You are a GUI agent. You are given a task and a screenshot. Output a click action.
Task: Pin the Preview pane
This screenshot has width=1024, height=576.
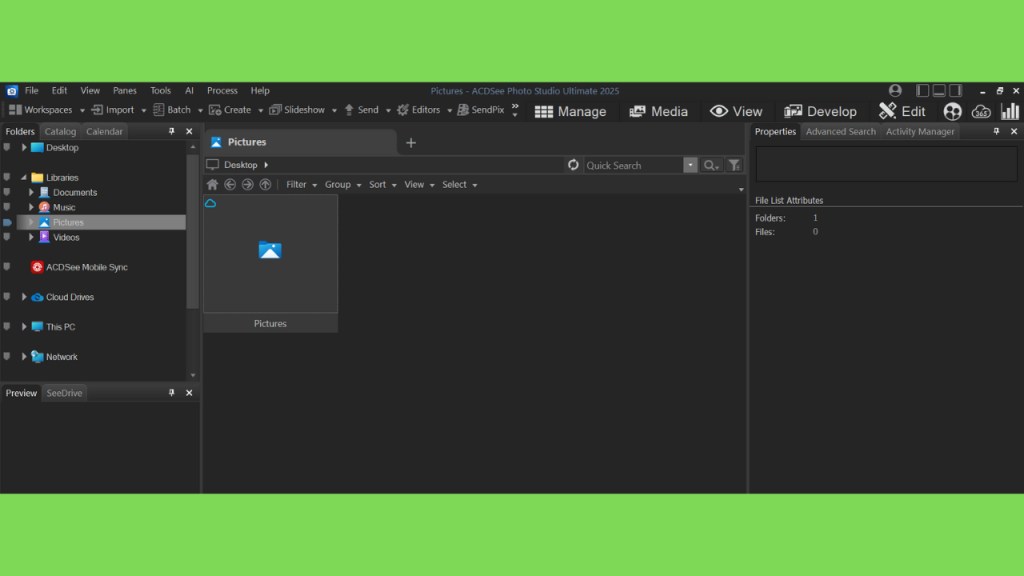coord(172,393)
